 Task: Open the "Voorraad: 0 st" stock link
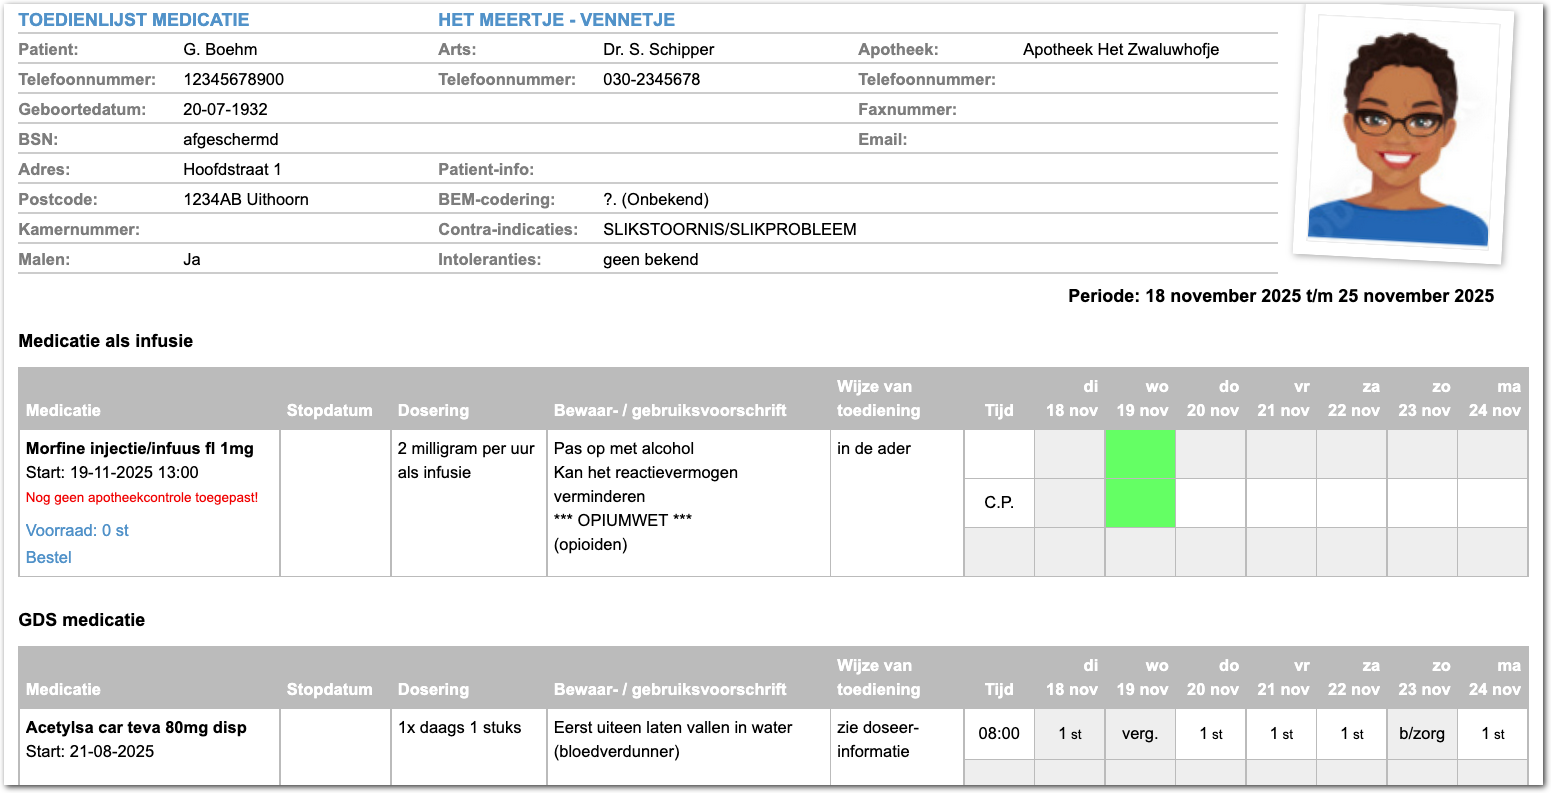[77, 530]
